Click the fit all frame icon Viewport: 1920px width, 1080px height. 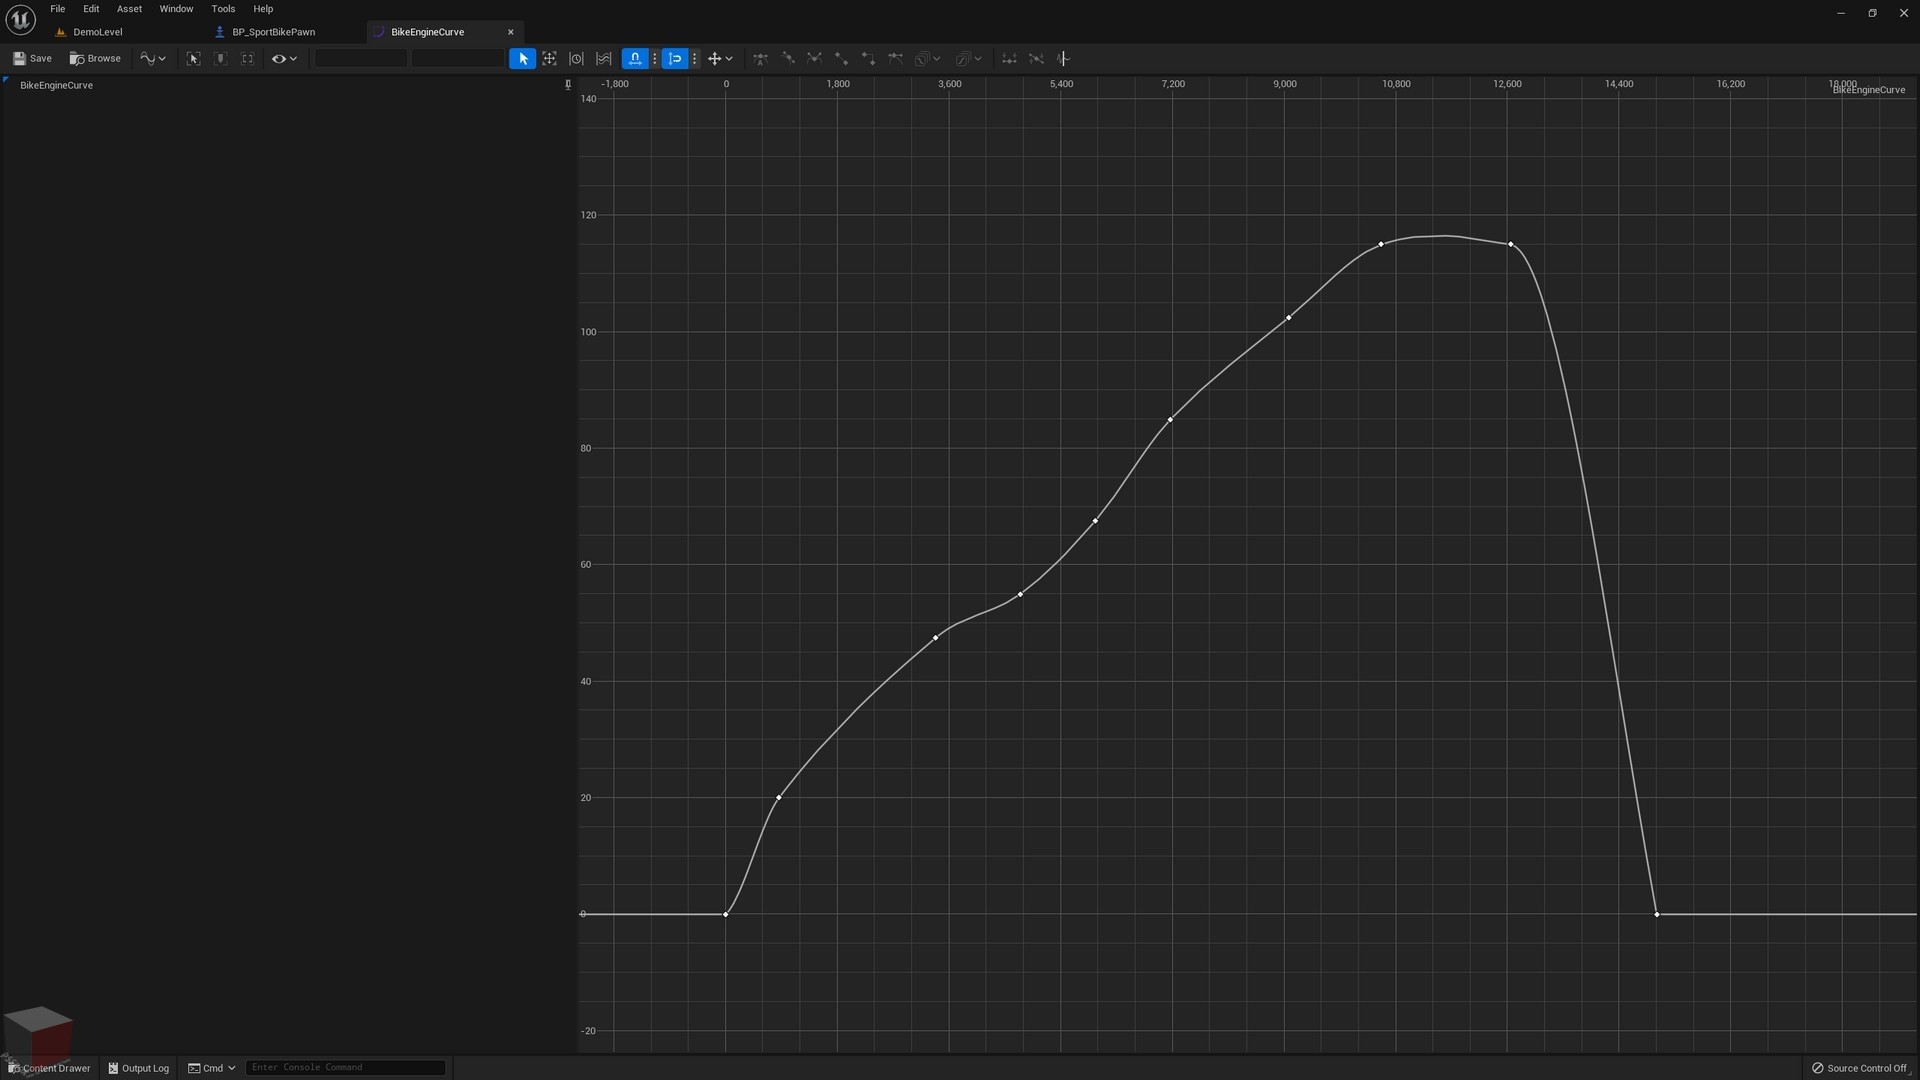pos(248,59)
